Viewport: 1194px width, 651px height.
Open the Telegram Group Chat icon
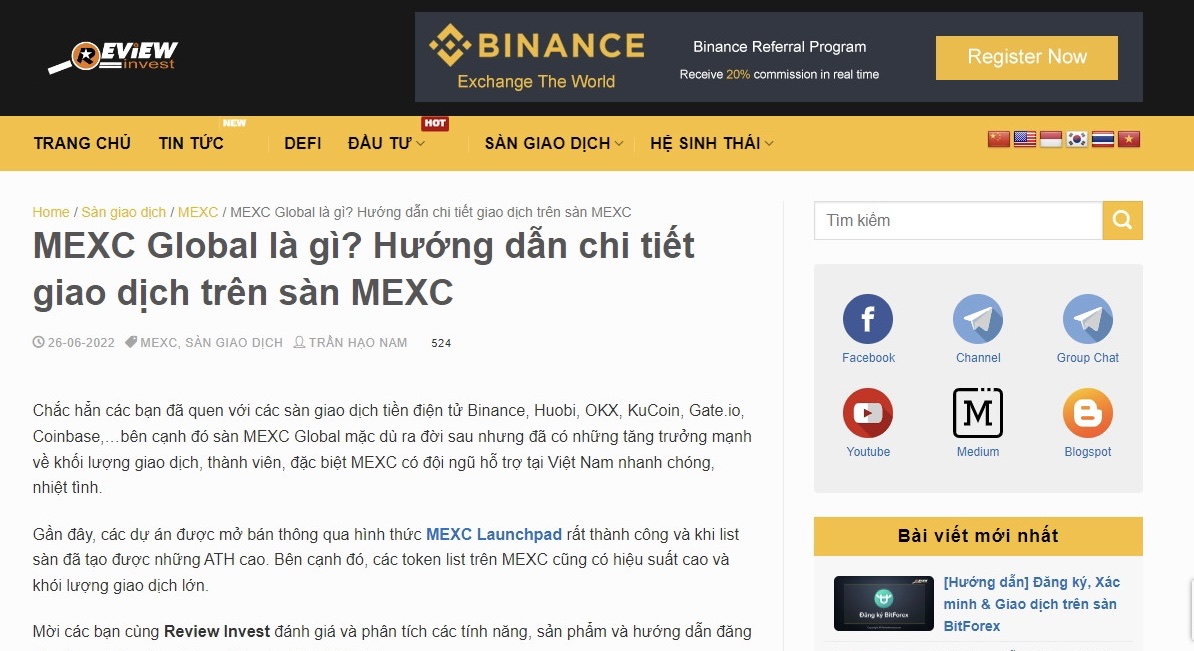[1087, 319]
